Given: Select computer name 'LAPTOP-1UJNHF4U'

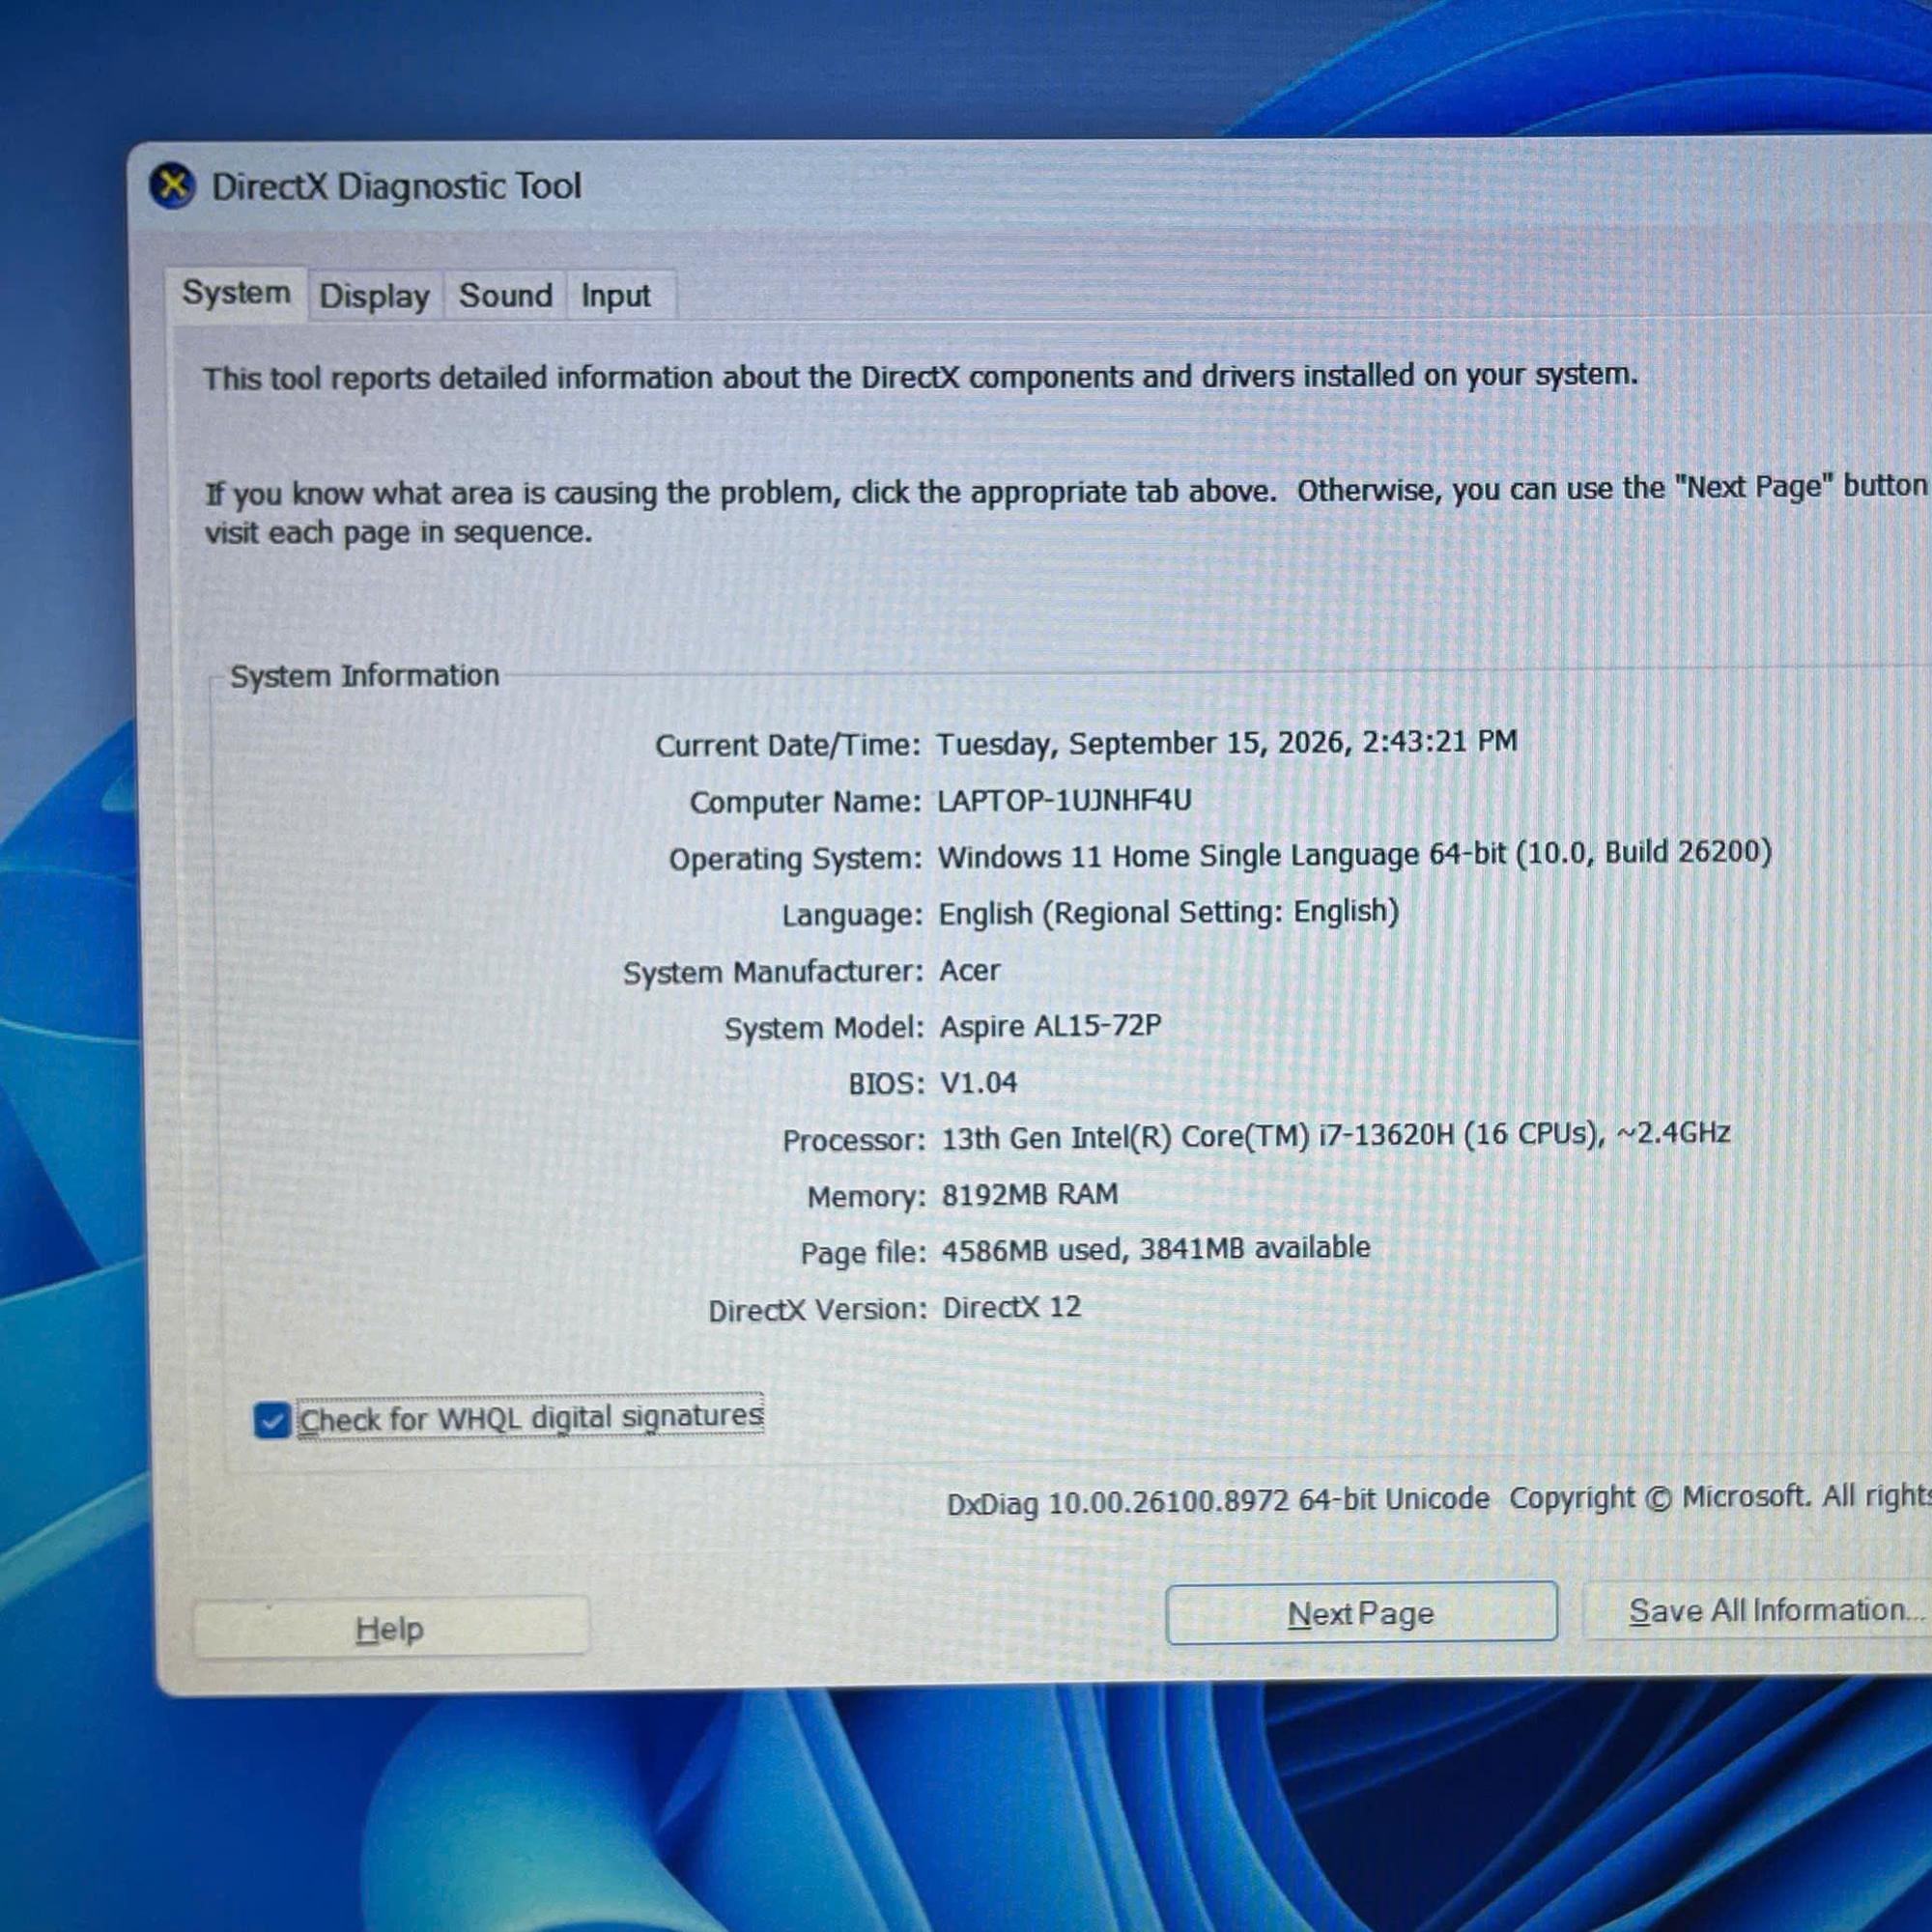Looking at the screenshot, I should pos(1064,800).
